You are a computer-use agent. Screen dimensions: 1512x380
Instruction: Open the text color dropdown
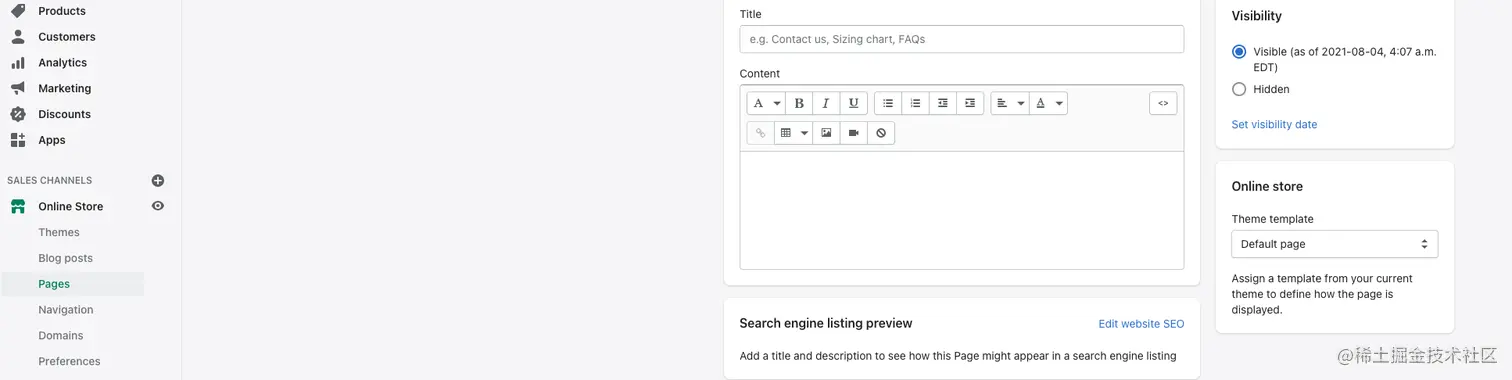pos(1048,103)
